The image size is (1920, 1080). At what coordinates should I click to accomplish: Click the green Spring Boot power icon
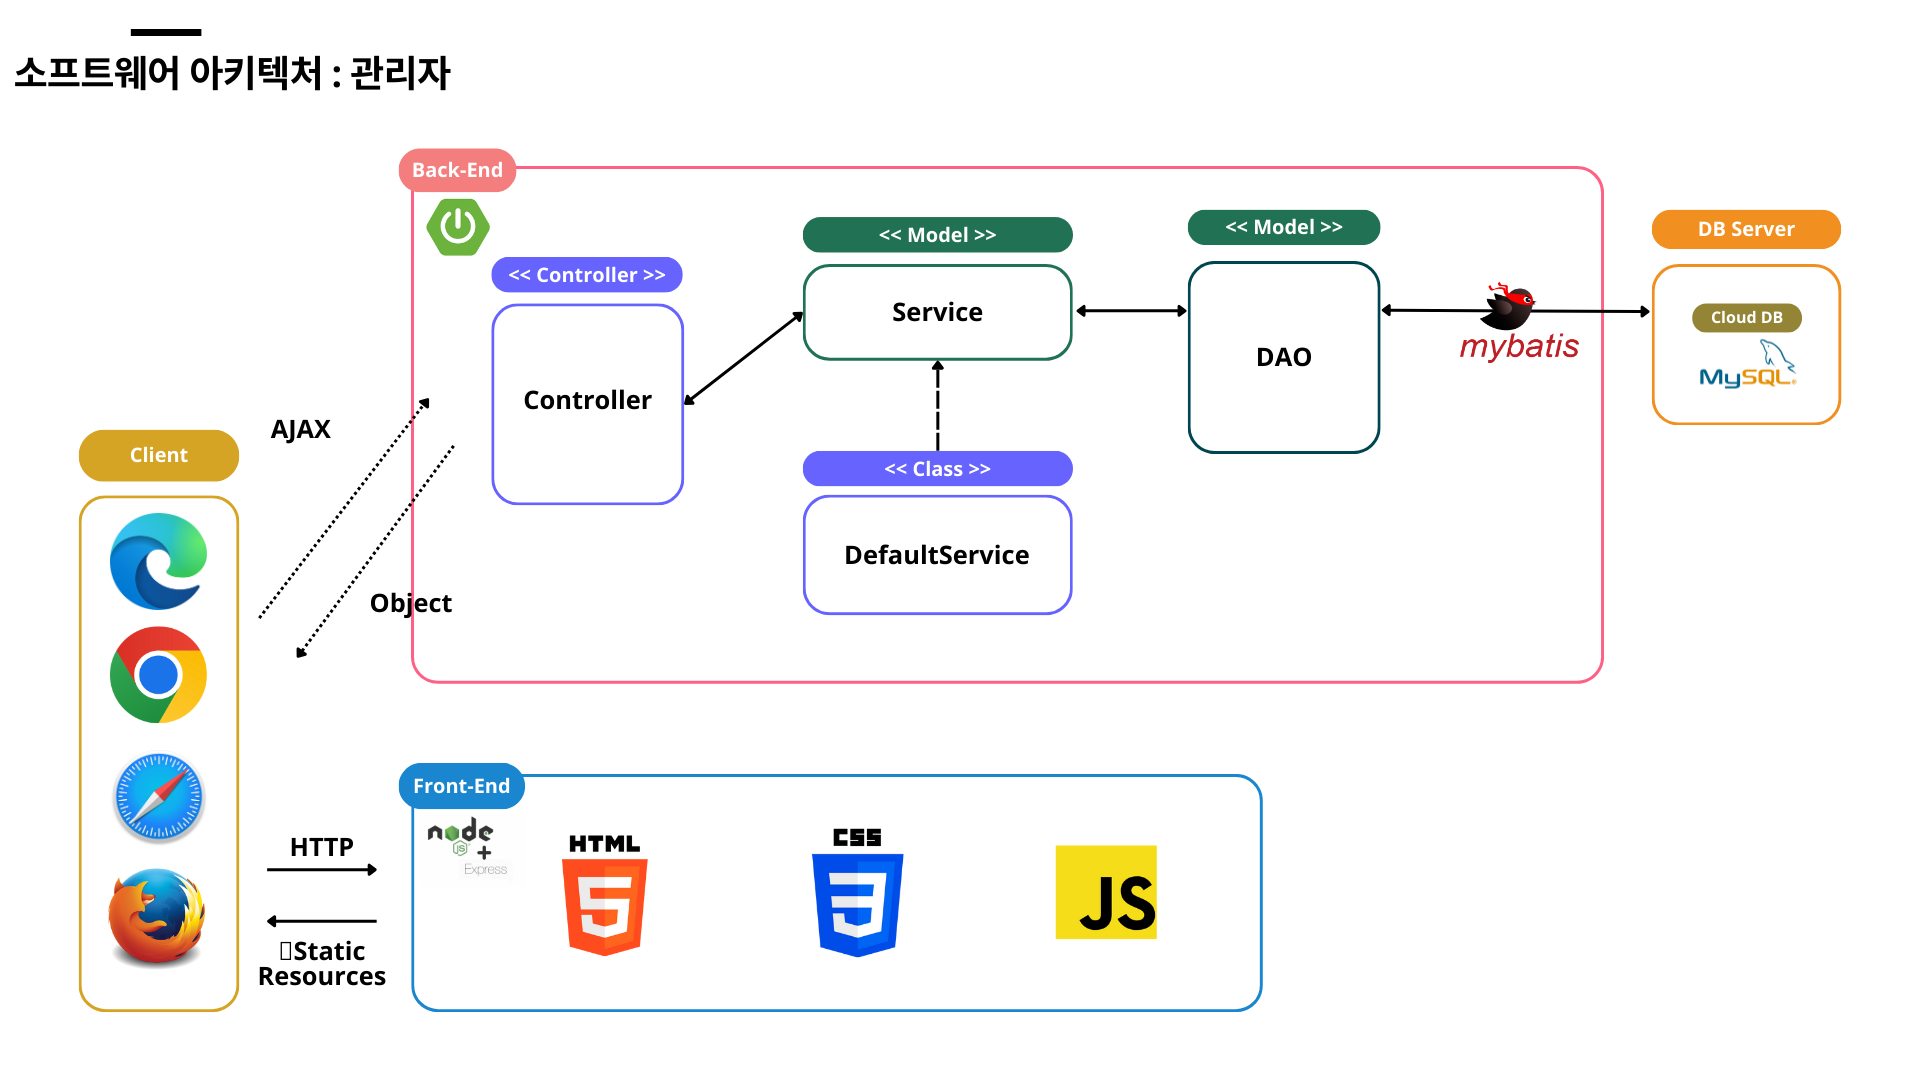pyautogui.click(x=458, y=227)
